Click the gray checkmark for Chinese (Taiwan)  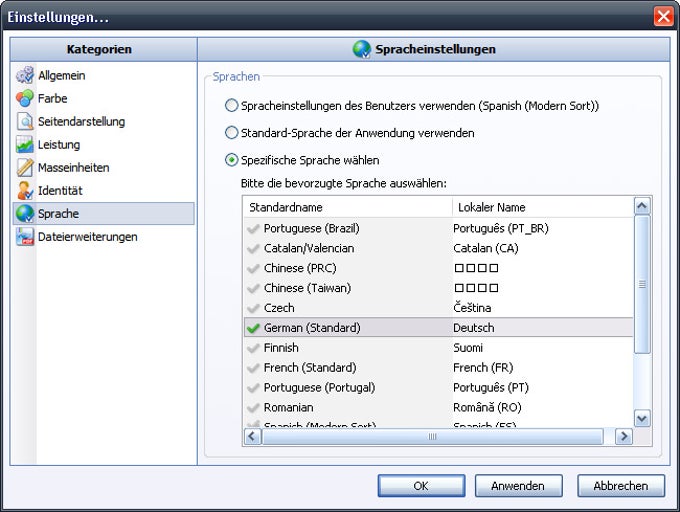click(x=253, y=288)
